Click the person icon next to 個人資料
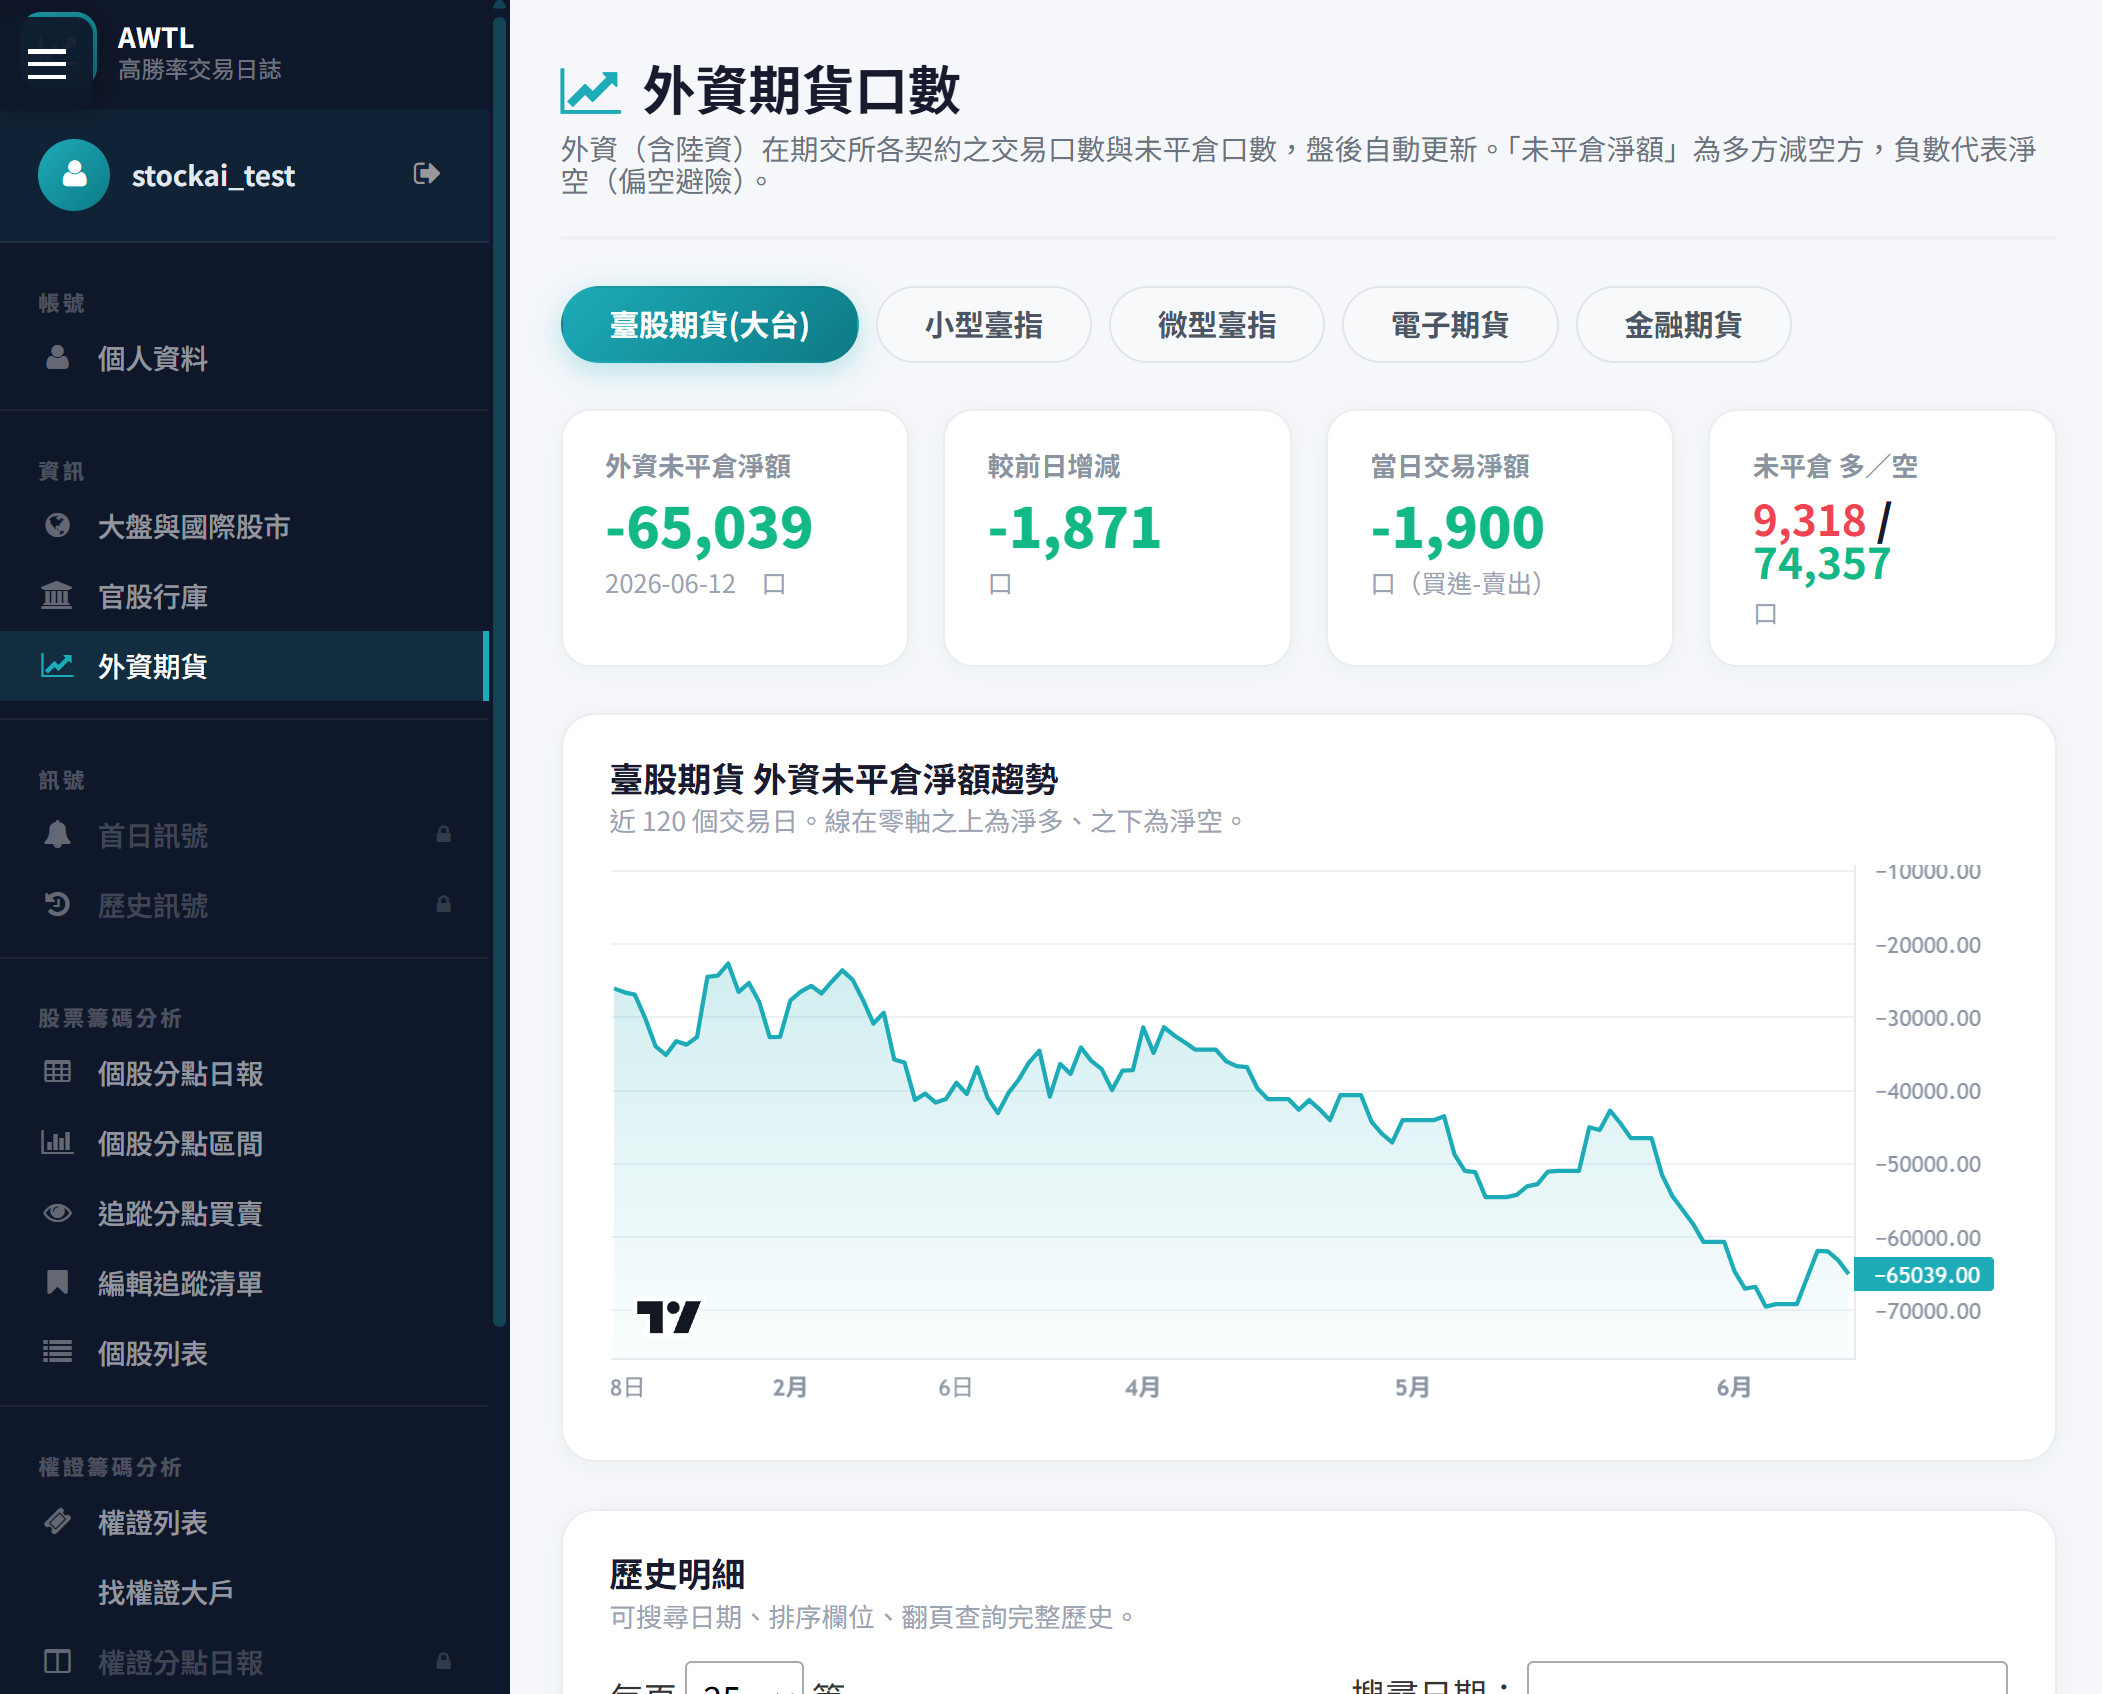The height and width of the screenshot is (1694, 2102). 57,357
